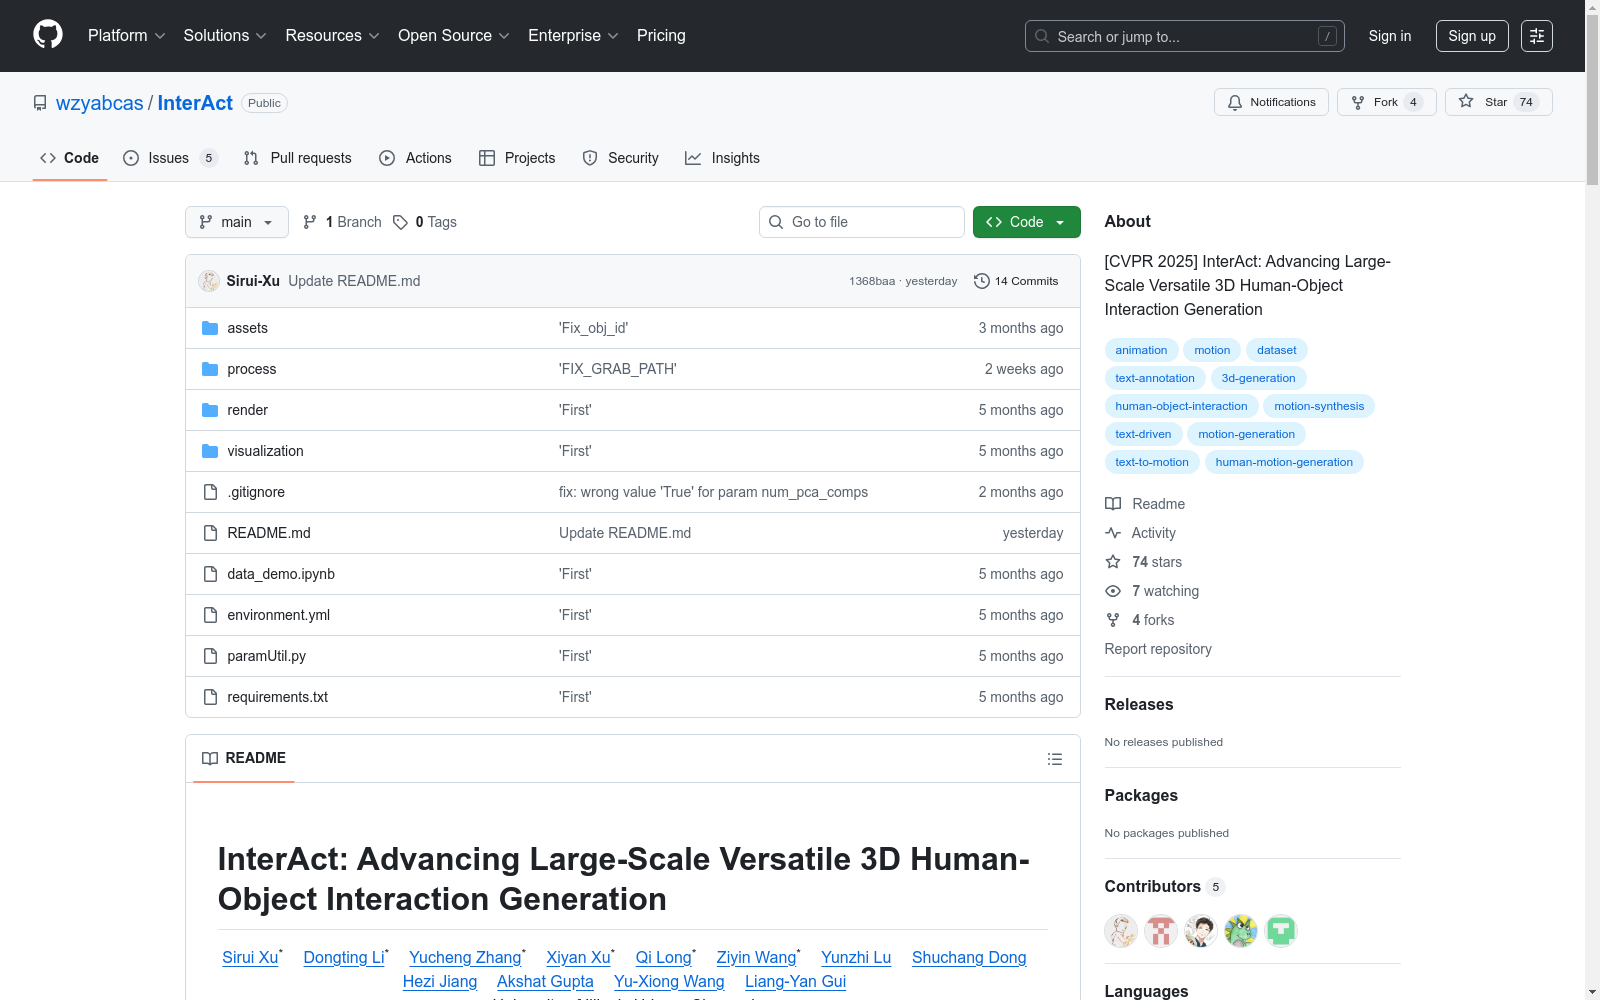The width and height of the screenshot is (1600, 1000).
Task: Click the bell icon in Notifications
Action: 1235,102
